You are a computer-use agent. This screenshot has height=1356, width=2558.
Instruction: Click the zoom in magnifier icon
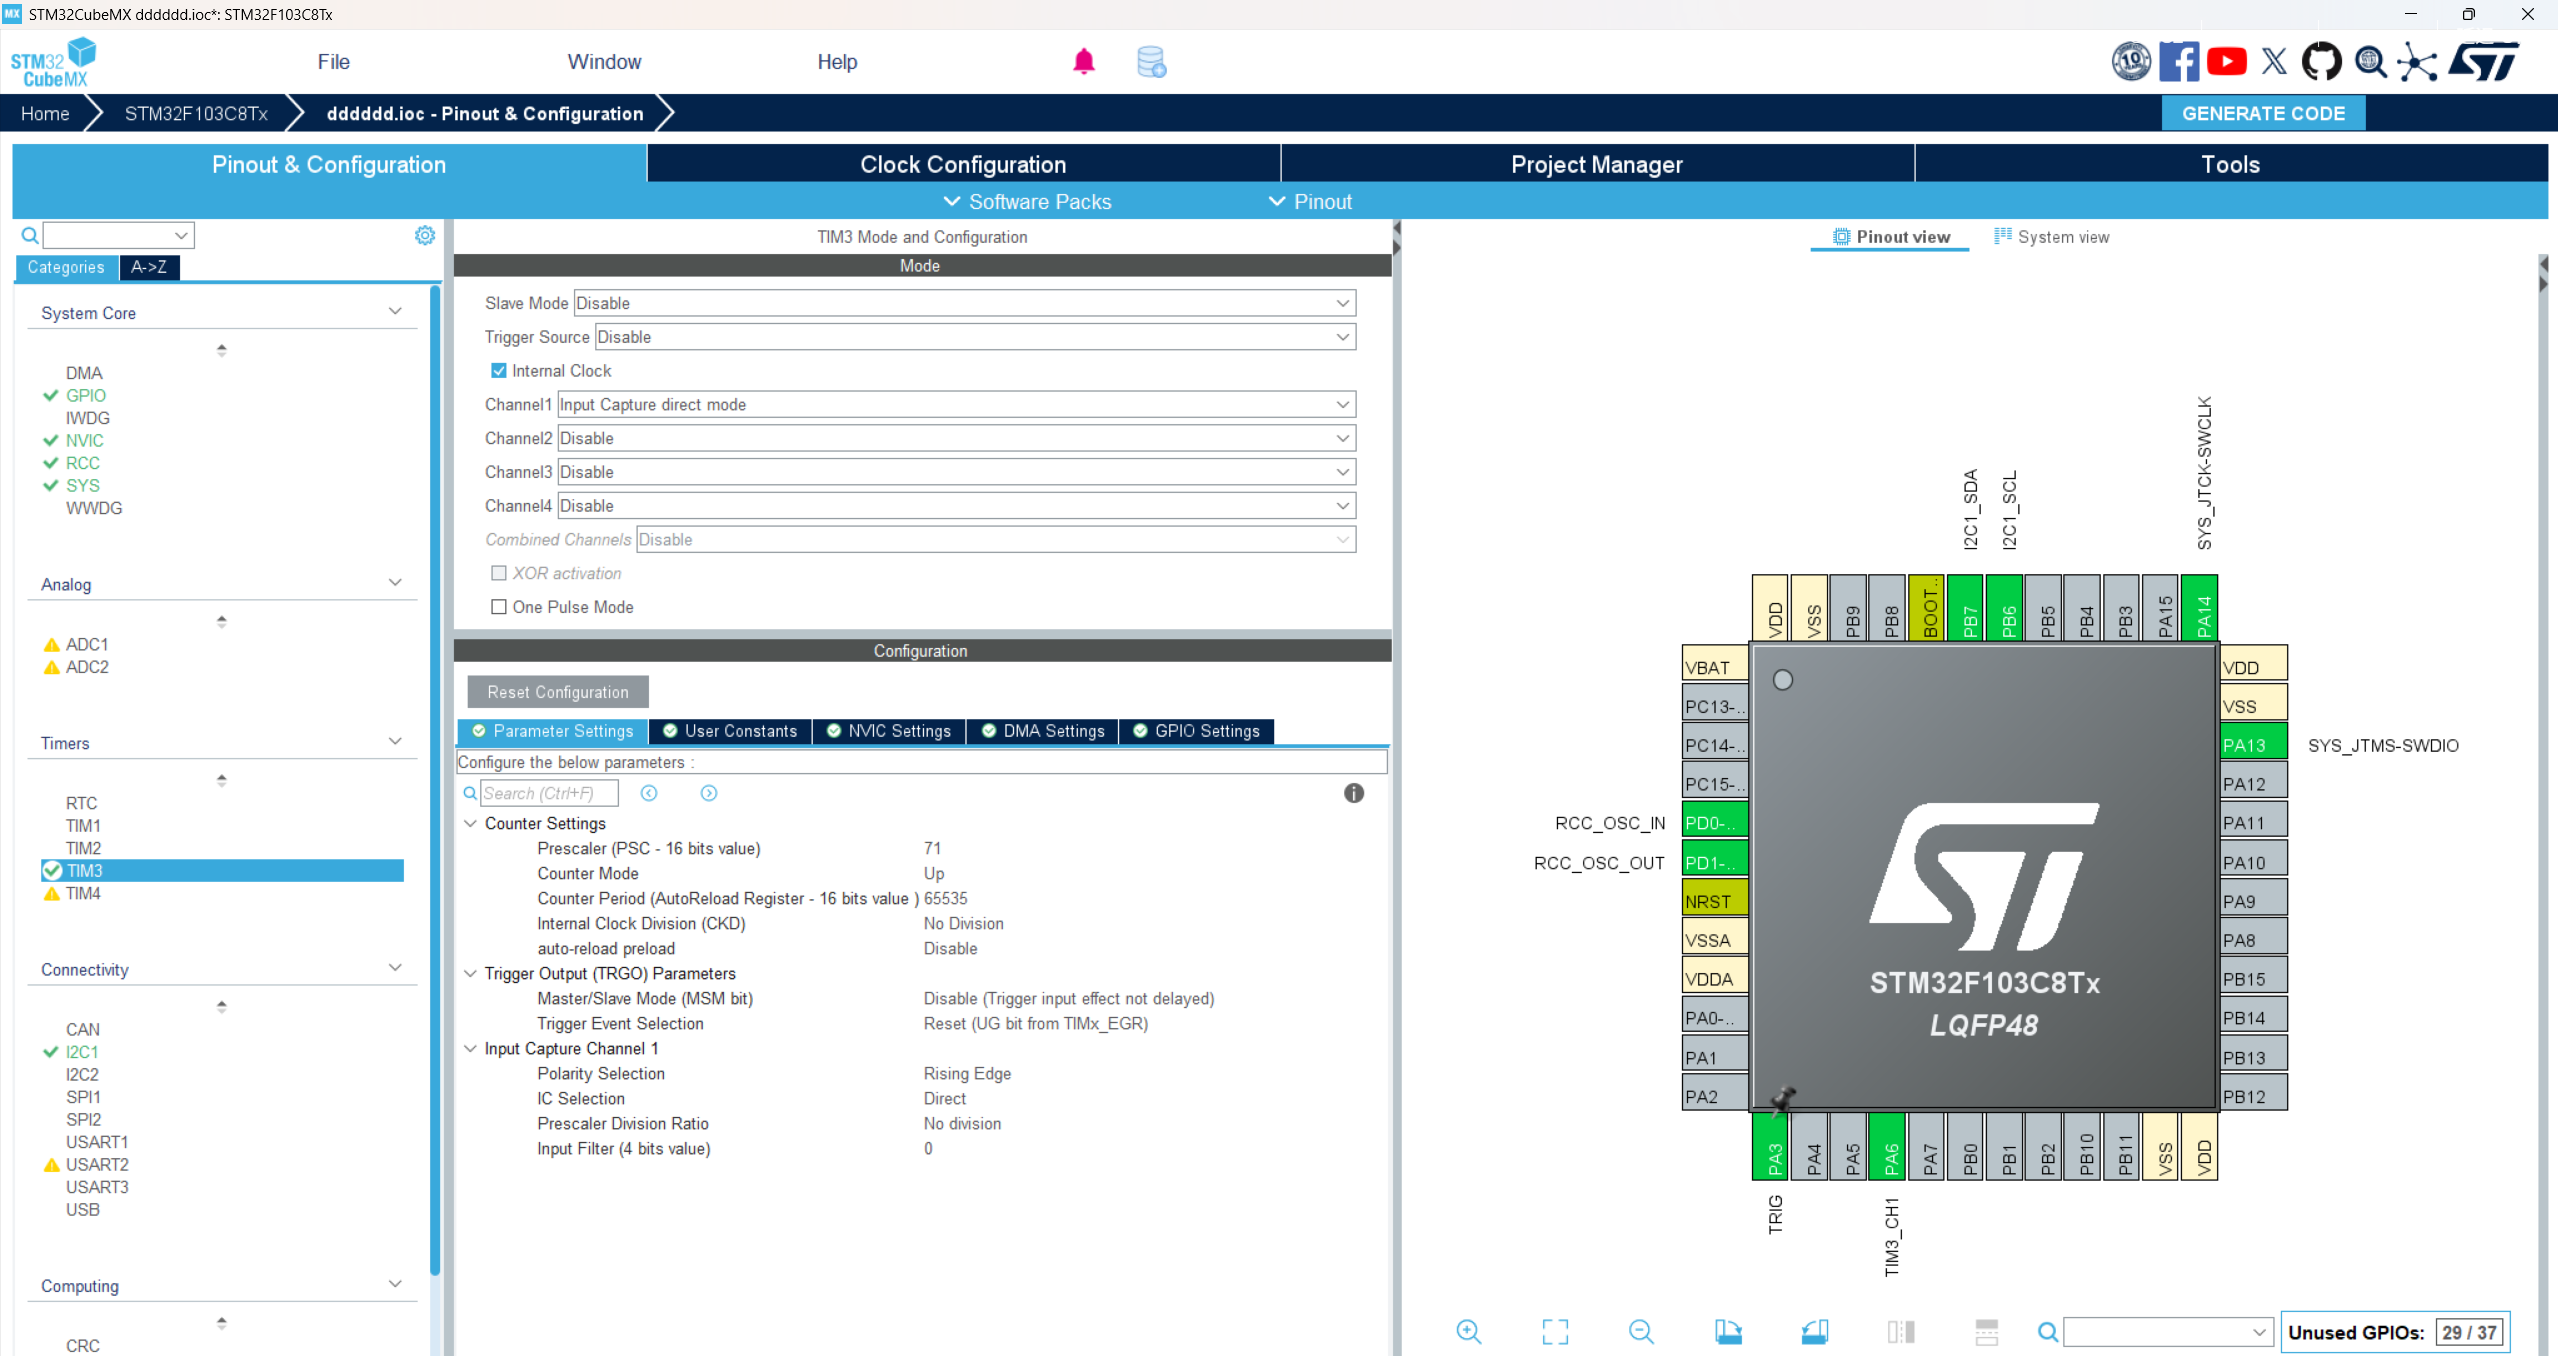[1468, 1331]
